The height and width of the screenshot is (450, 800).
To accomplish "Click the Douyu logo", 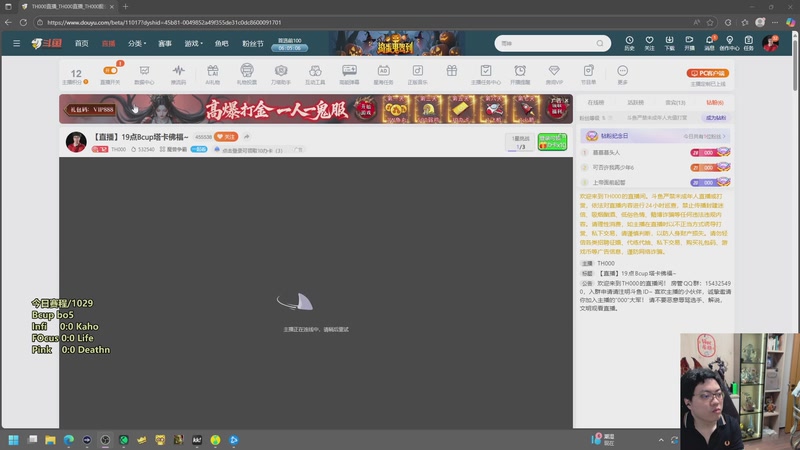I will pyautogui.click(x=46, y=43).
